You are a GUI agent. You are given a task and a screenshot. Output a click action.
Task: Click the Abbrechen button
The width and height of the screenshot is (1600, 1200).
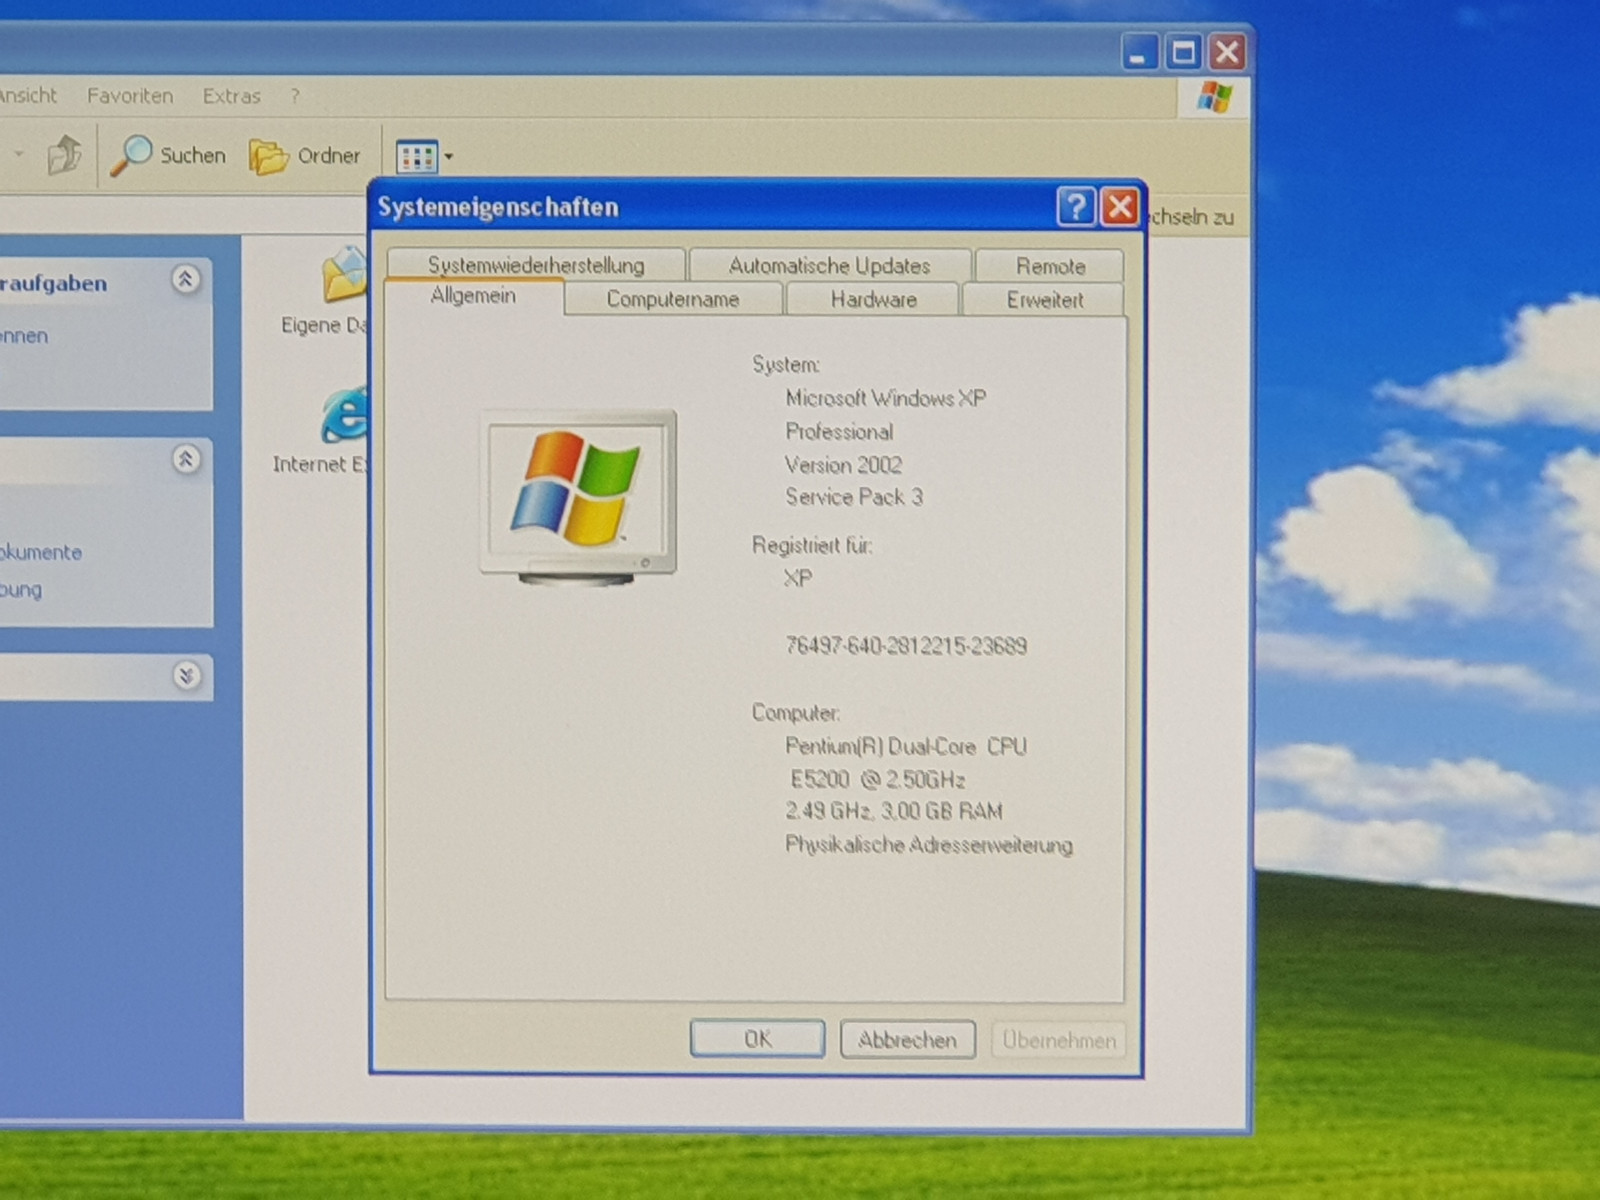tap(907, 1040)
